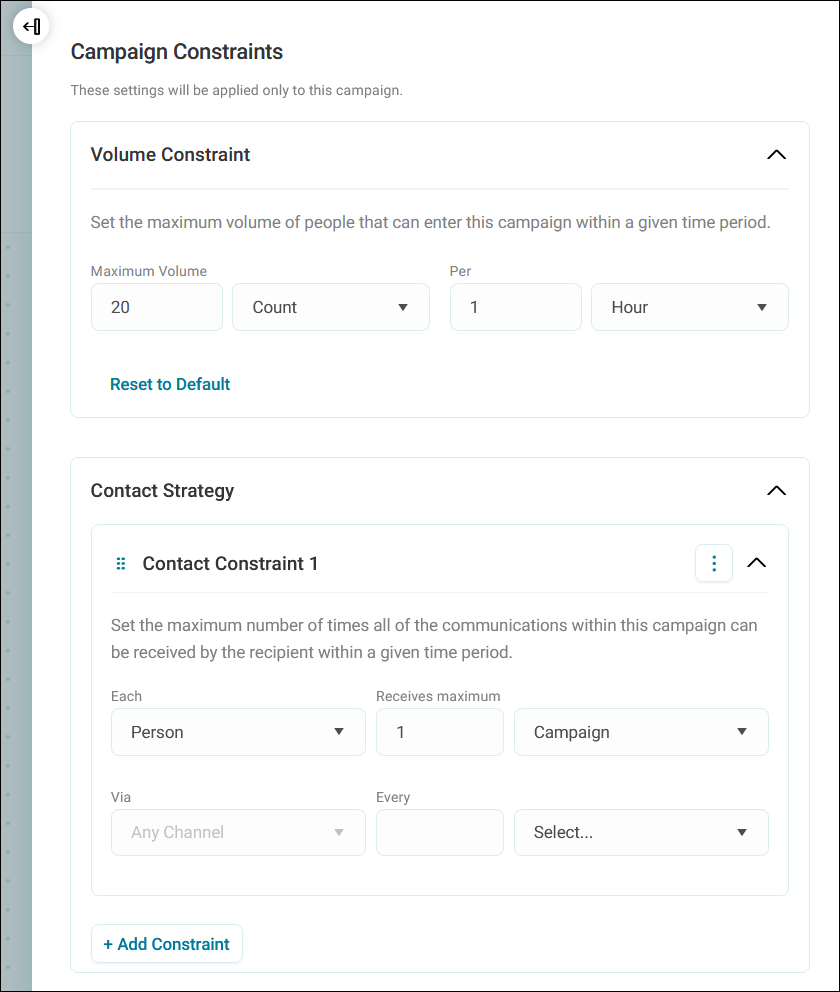This screenshot has height=992, width=840.
Task: Click Reset to Default link
Action: click(x=170, y=384)
